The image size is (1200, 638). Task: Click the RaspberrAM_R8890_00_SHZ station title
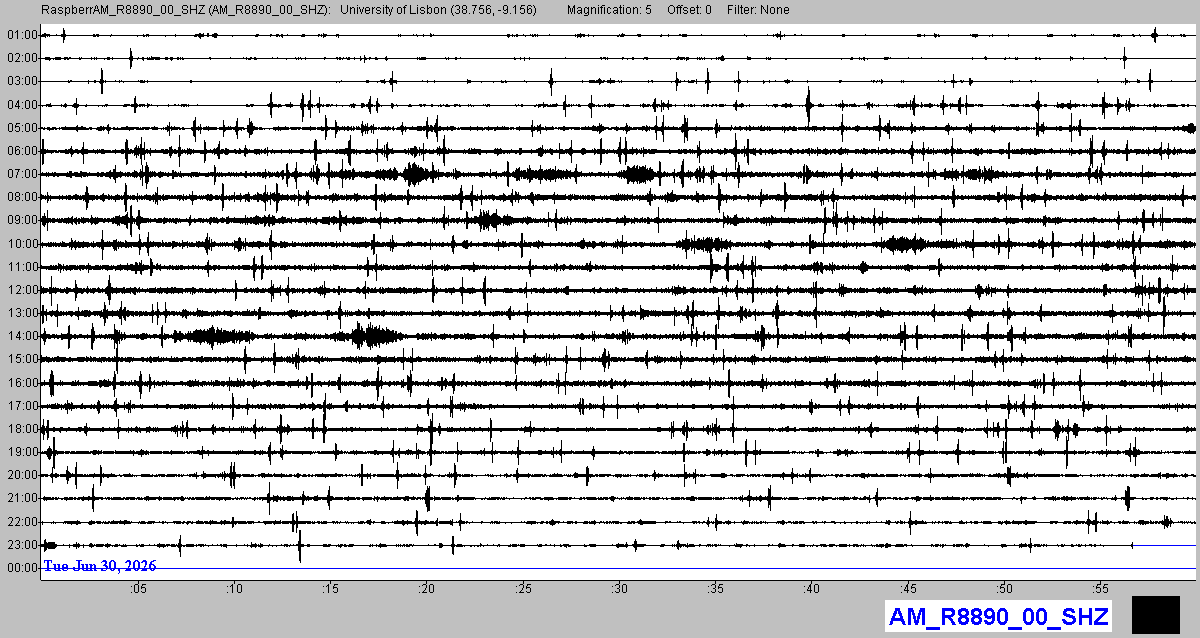point(186,10)
